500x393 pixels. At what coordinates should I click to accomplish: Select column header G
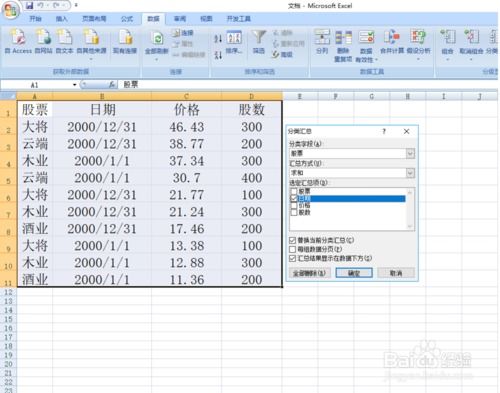click(371, 96)
